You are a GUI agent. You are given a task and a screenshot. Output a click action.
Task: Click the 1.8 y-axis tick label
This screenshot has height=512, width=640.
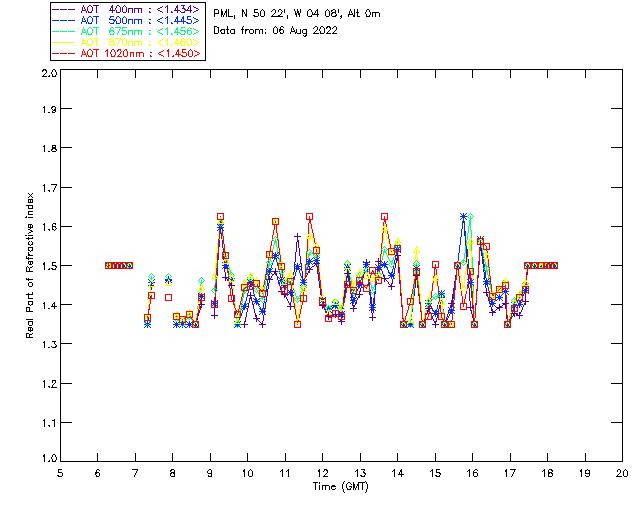(49, 148)
